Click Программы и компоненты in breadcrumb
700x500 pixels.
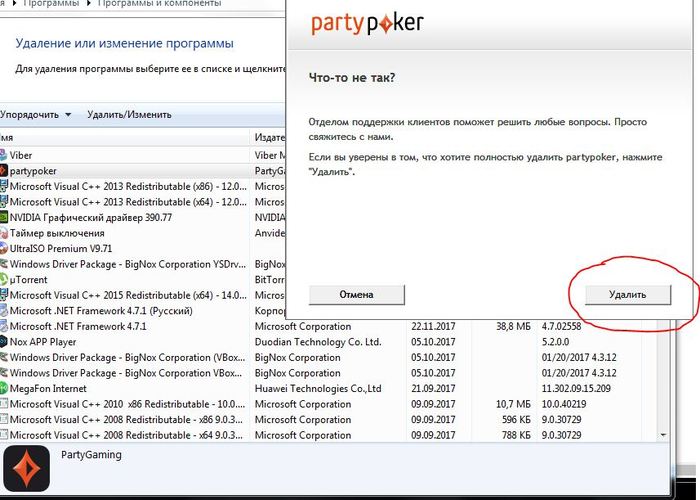(159, 4)
